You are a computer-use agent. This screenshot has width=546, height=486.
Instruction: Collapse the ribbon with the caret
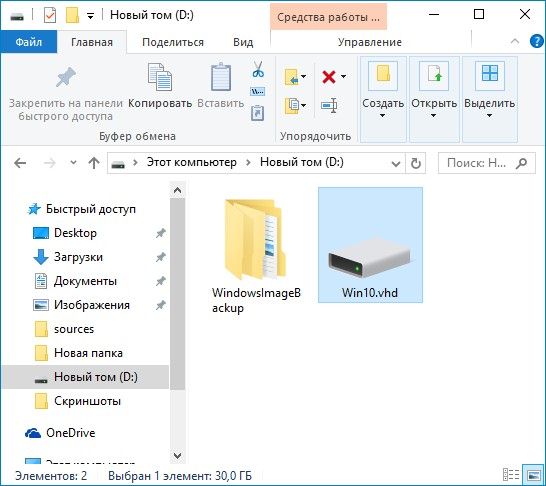tap(515, 41)
